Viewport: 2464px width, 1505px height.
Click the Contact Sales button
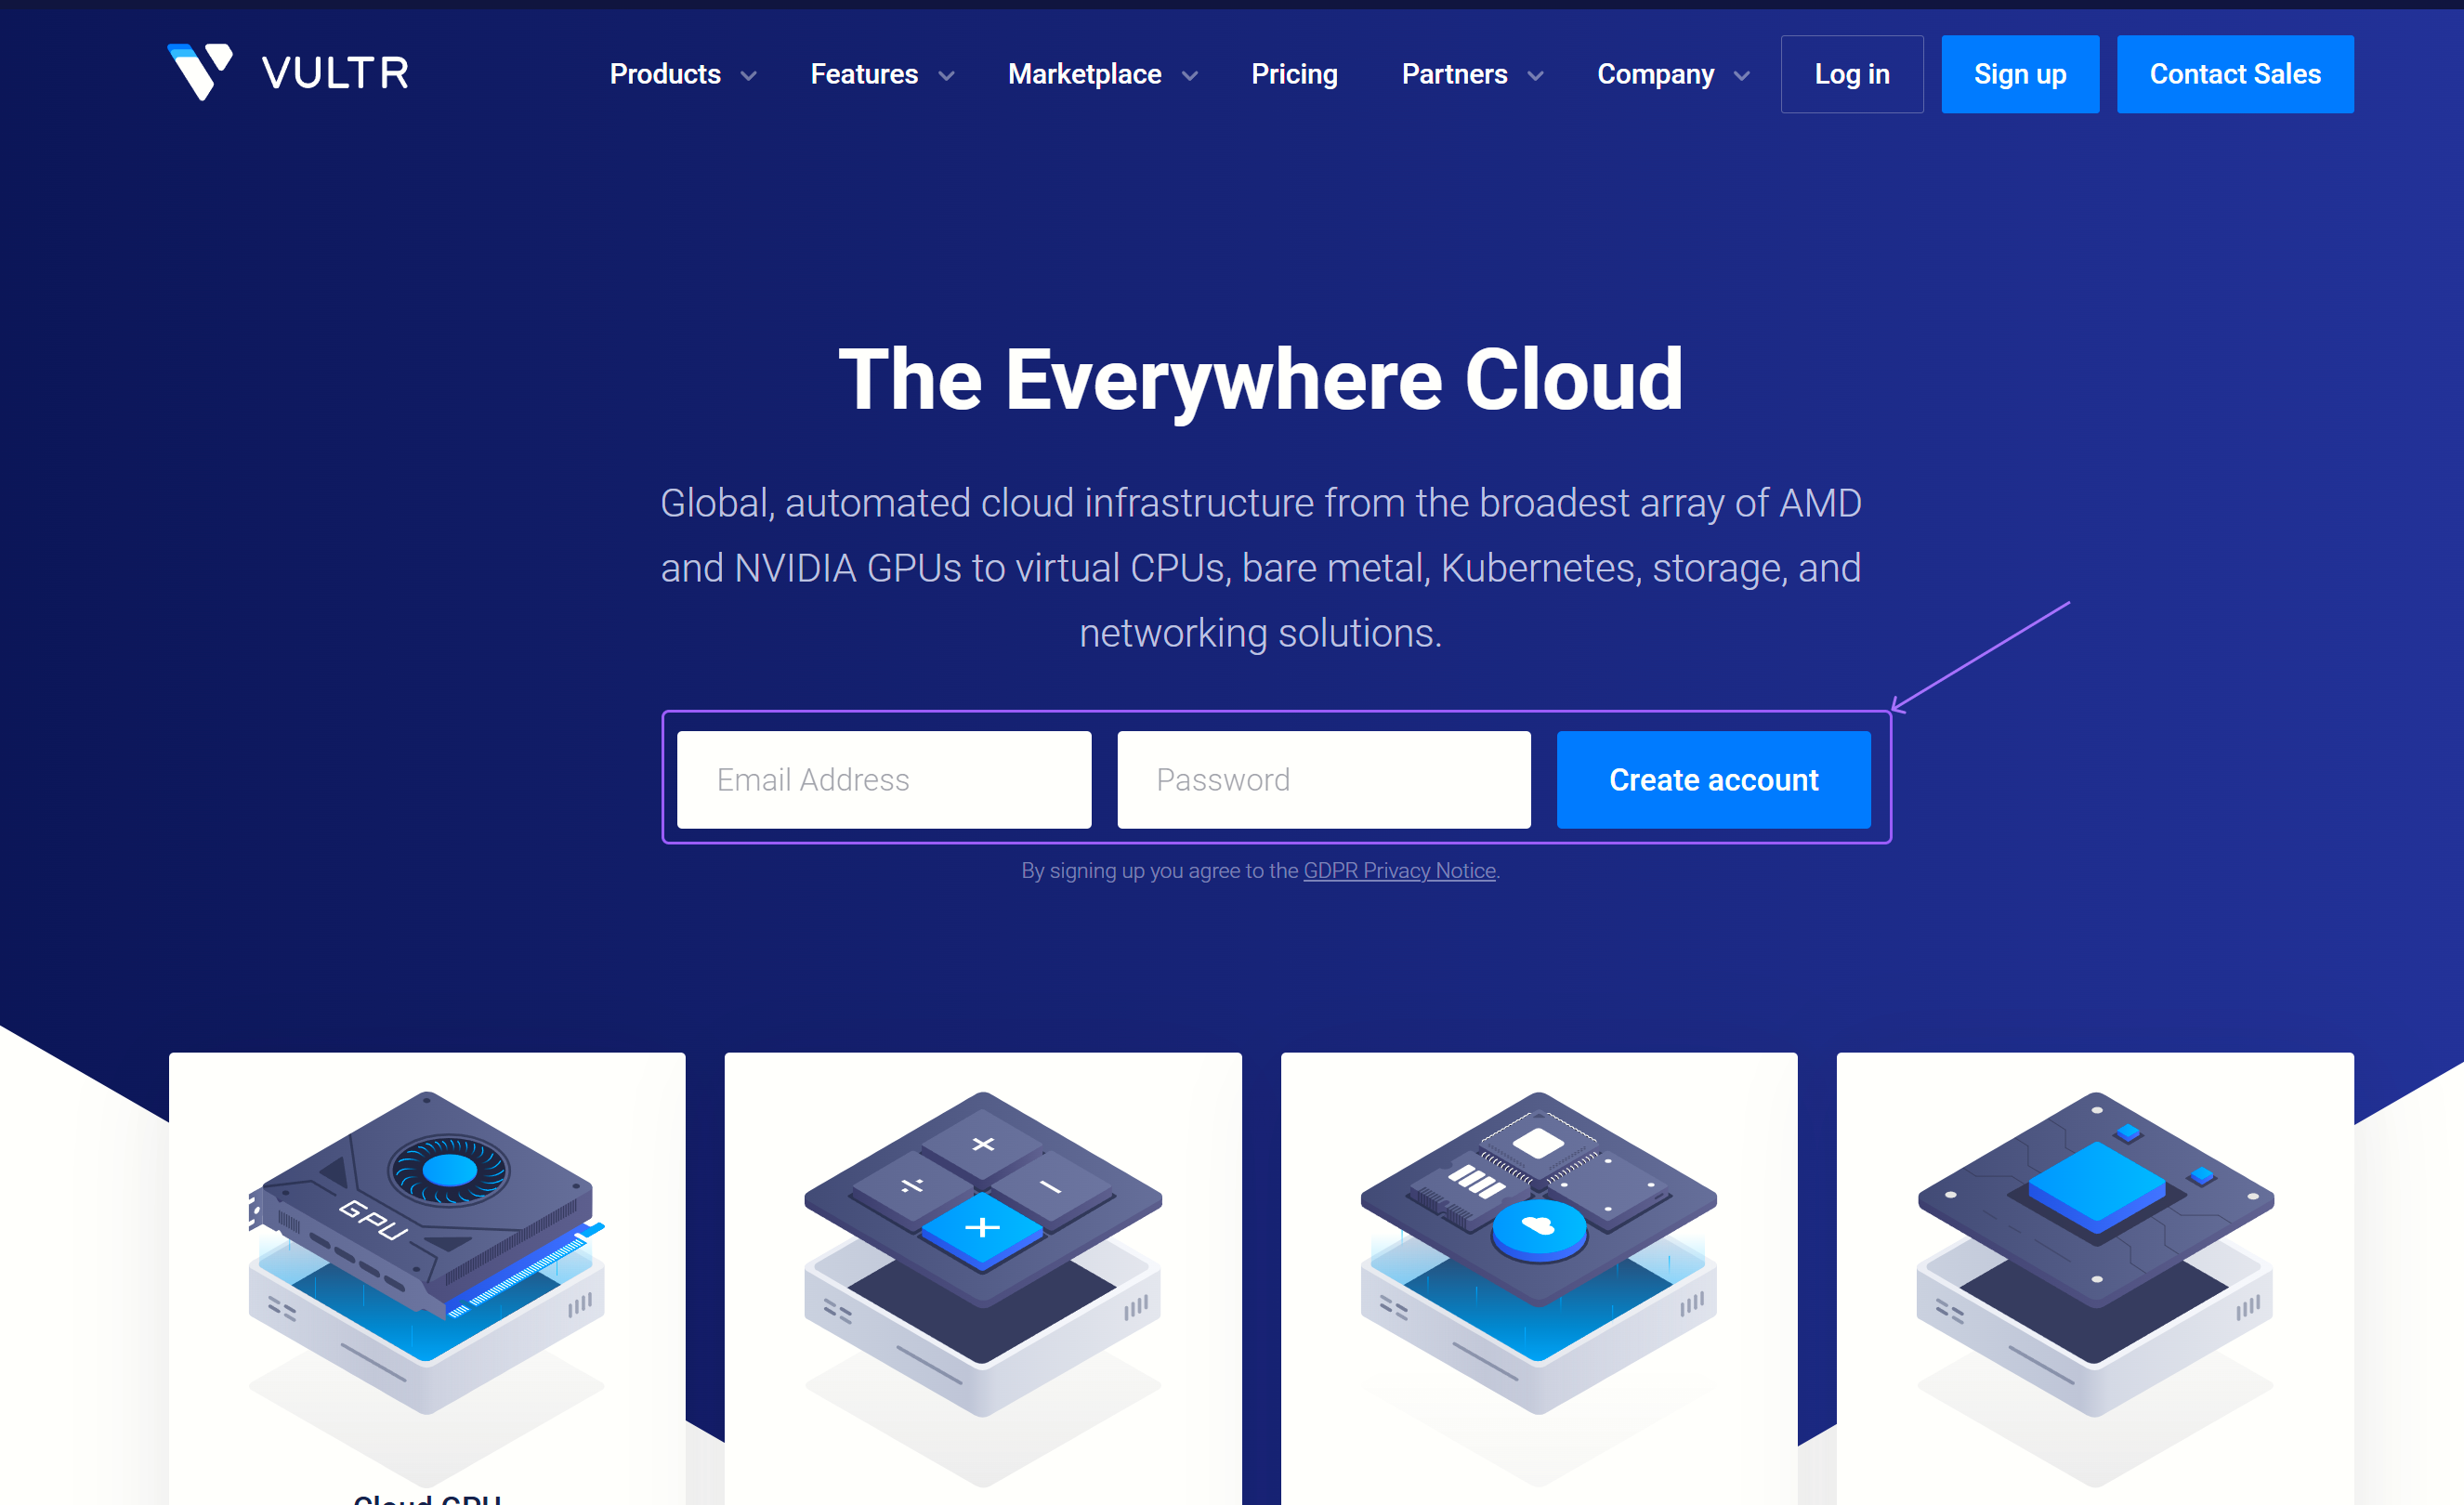coord(2234,74)
